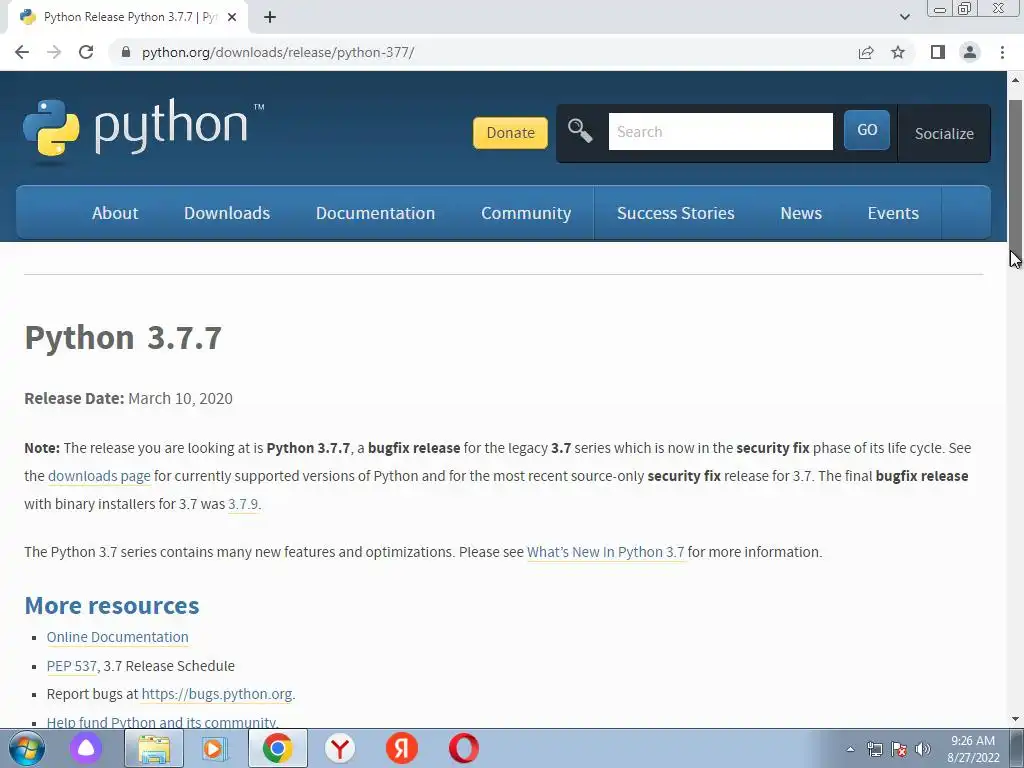Viewport: 1024px width, 768px height.
Task: Open the Online Documentation link
Action: (x=118, y=637)
